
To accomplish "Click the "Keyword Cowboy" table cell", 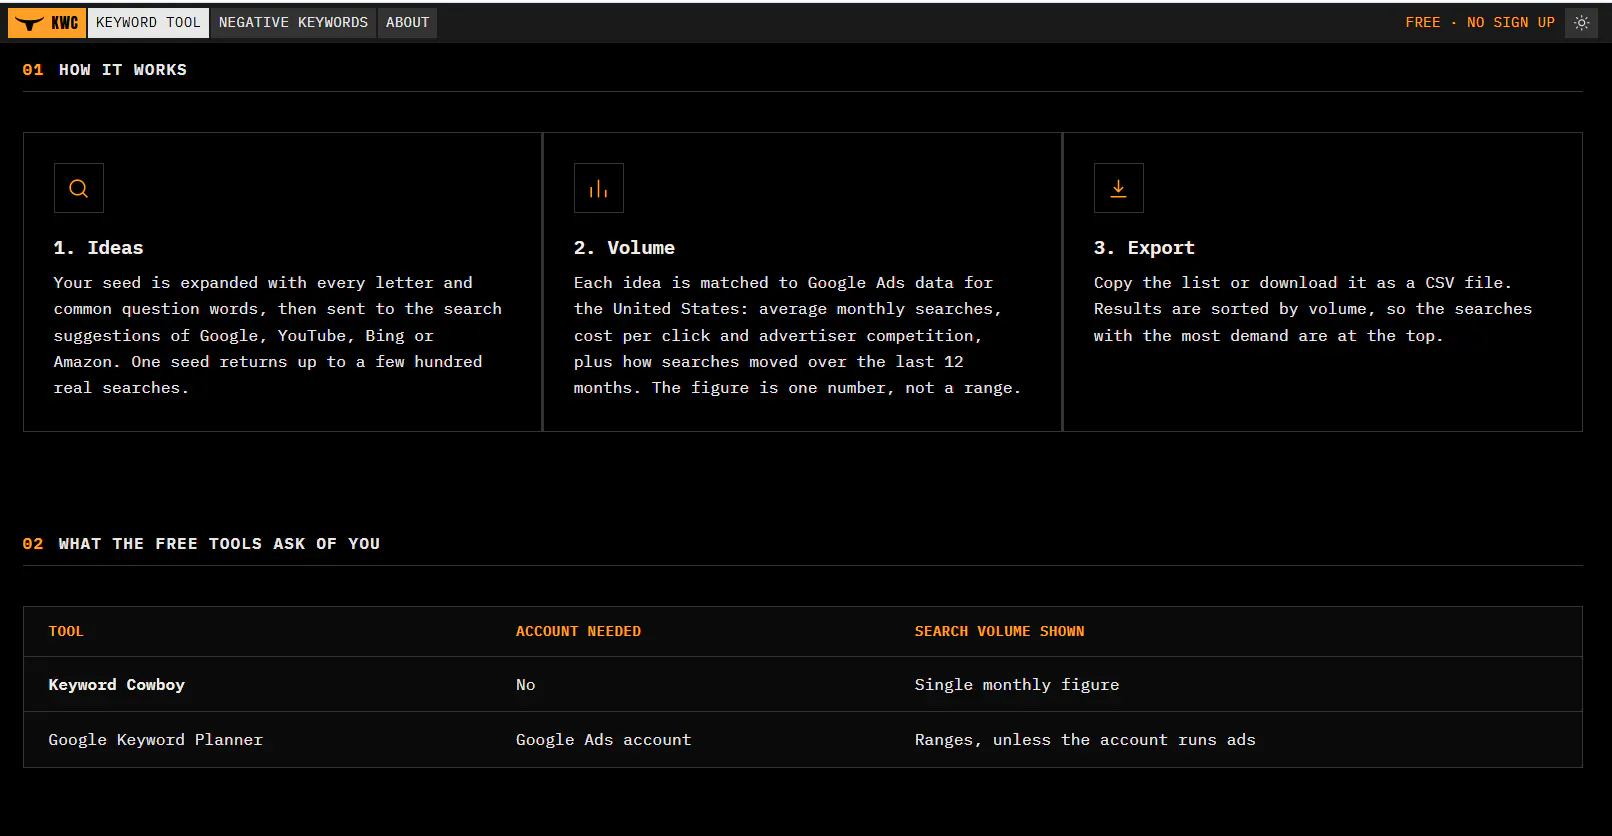I will [117, 685].
